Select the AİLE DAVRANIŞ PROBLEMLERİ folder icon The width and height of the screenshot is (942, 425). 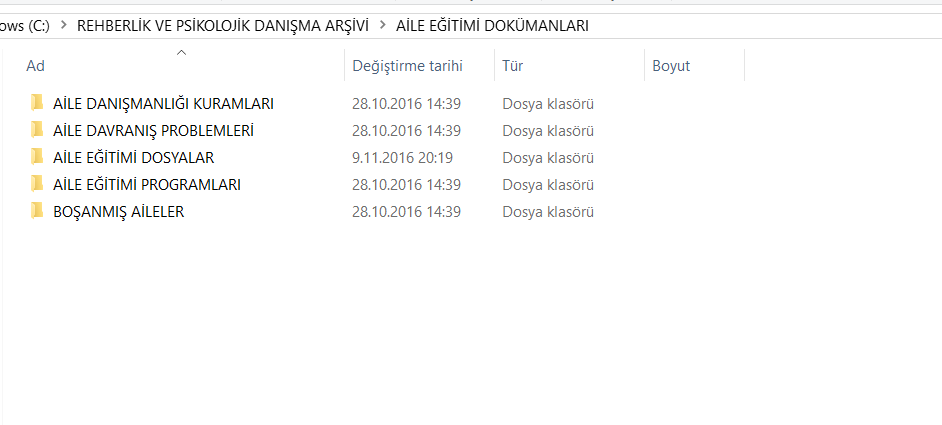(37, 130)
